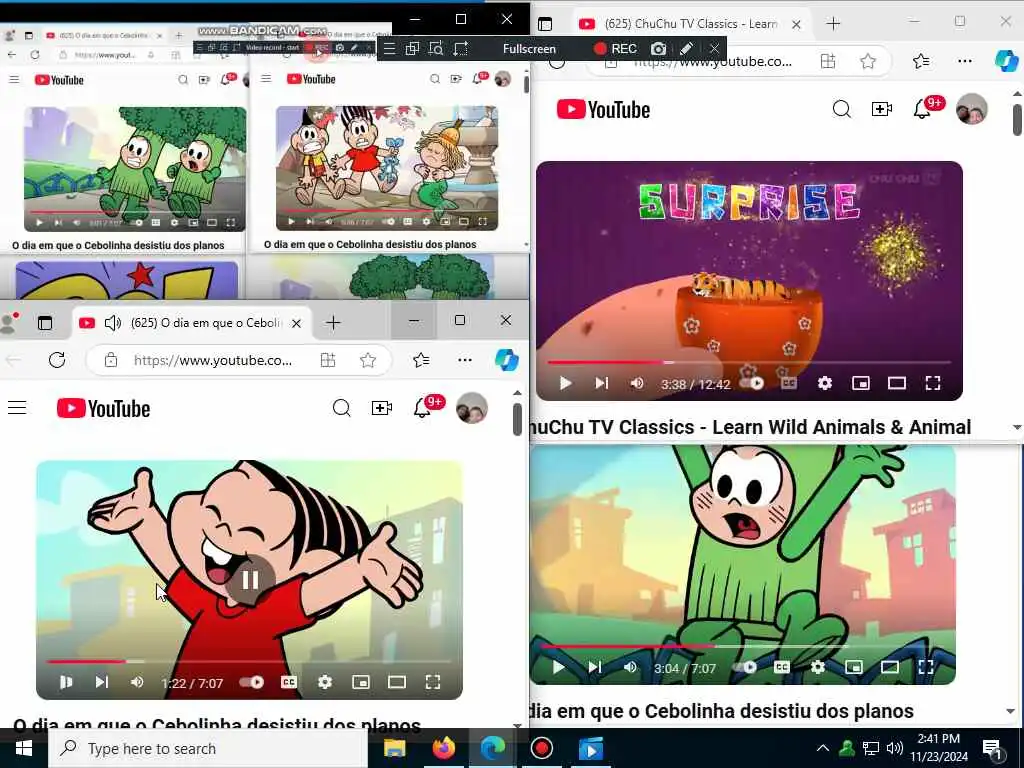The image size is (1024, 768).
Task: Skip to next video in ChuChu TV player
Action: click(x=601, y=383)
